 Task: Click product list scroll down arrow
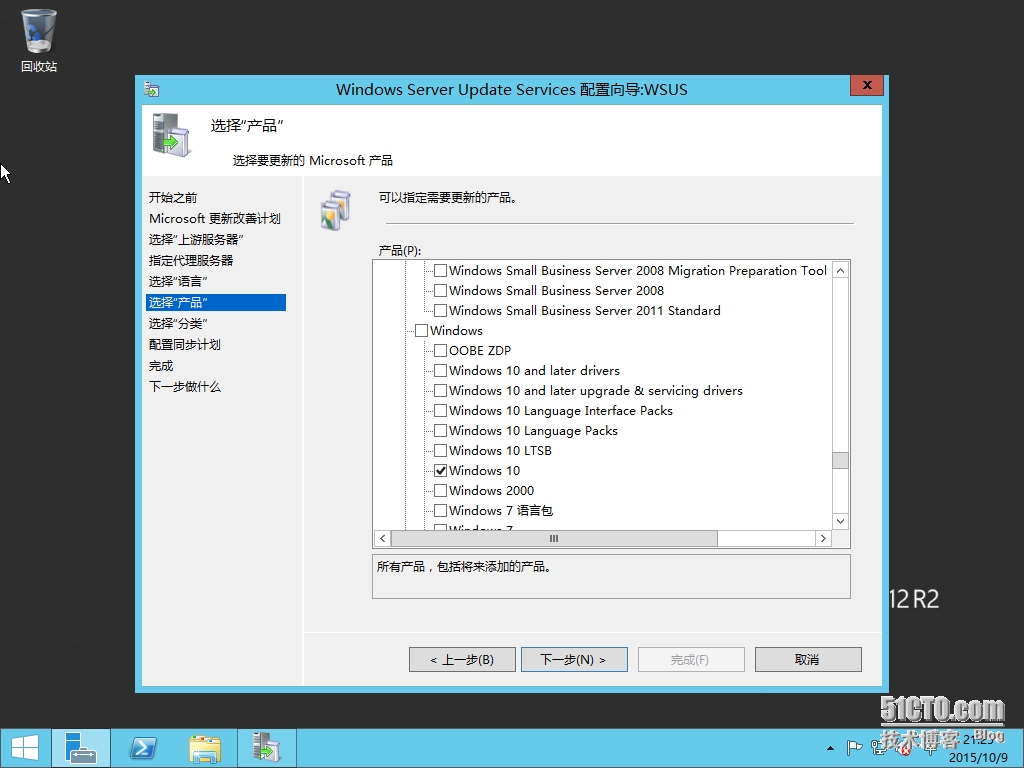[840, 521]
